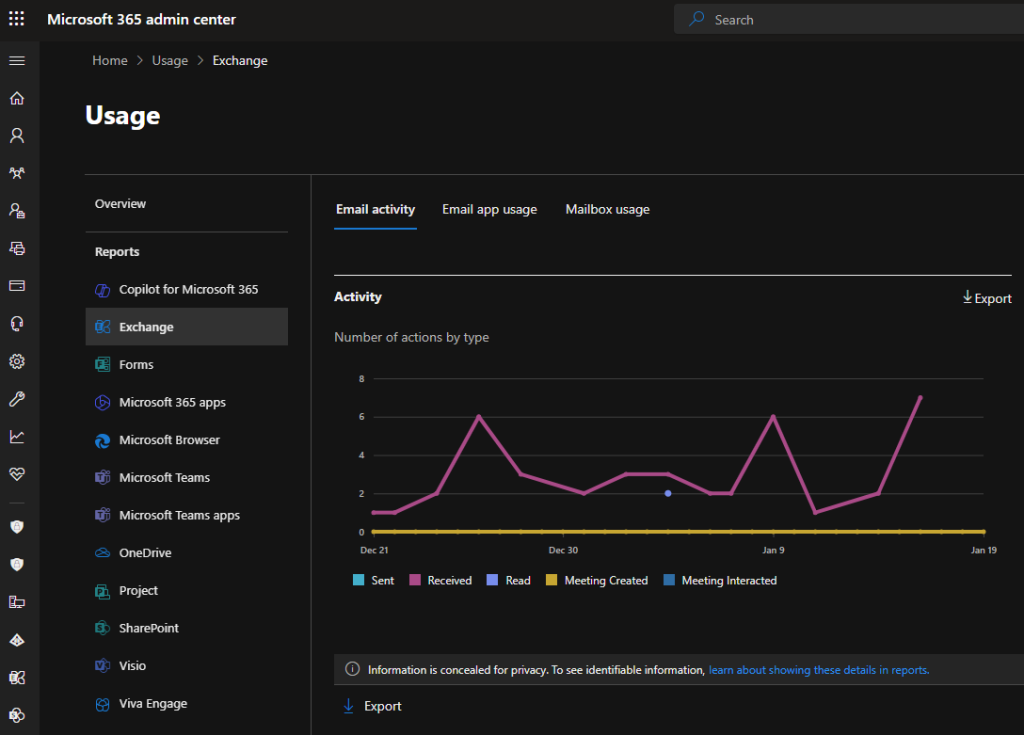Switch to the Email app usage tab

(x=490, y=210)
